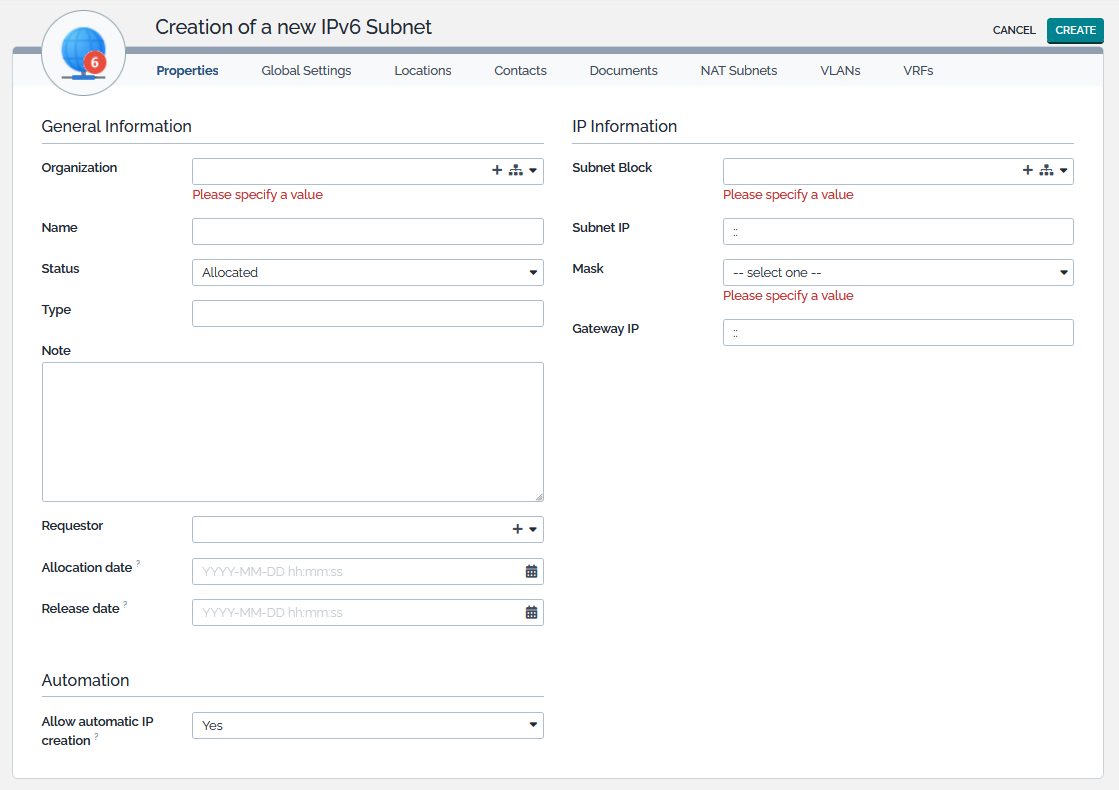Open calendar picker for Release date
1119x790 pixels.
(x=531, y=613)
